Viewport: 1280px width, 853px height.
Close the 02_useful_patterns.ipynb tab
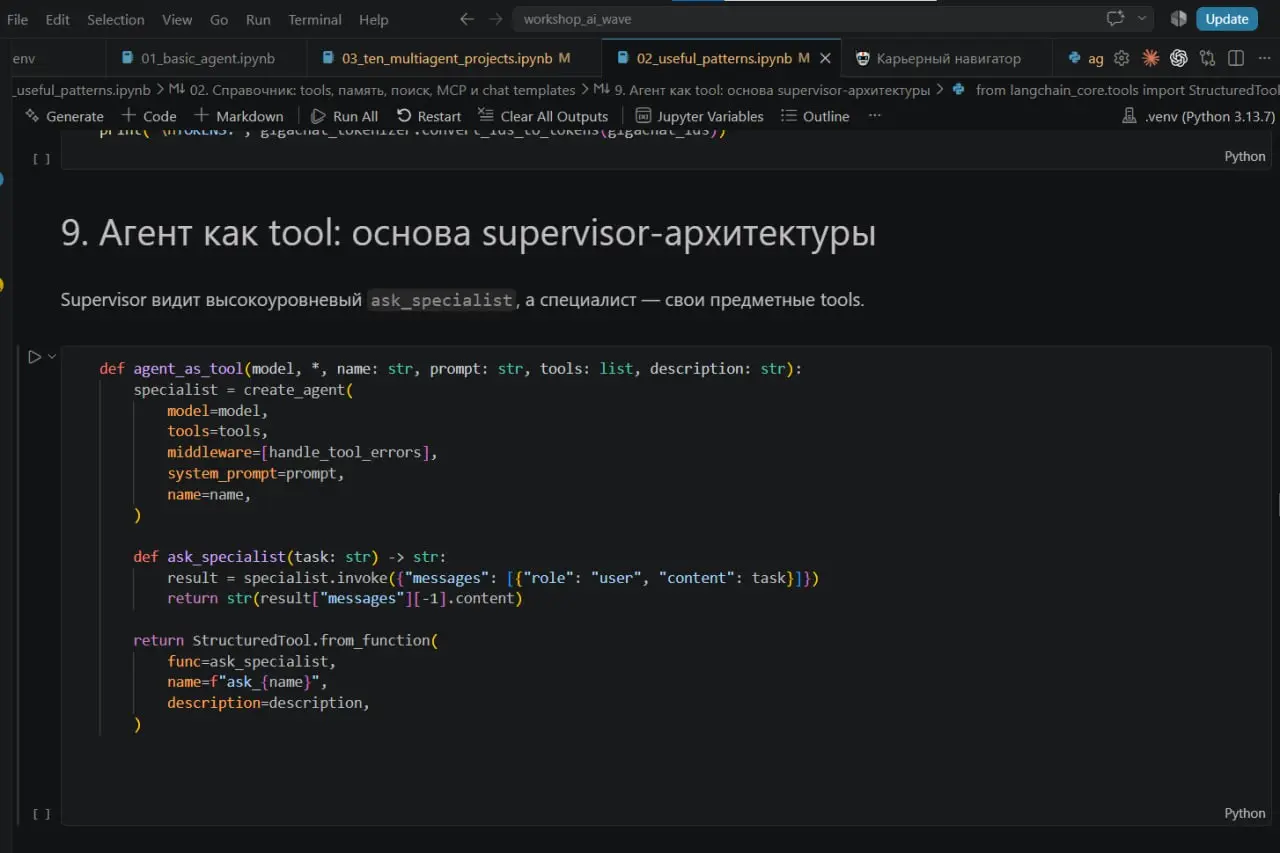[825, 58]
